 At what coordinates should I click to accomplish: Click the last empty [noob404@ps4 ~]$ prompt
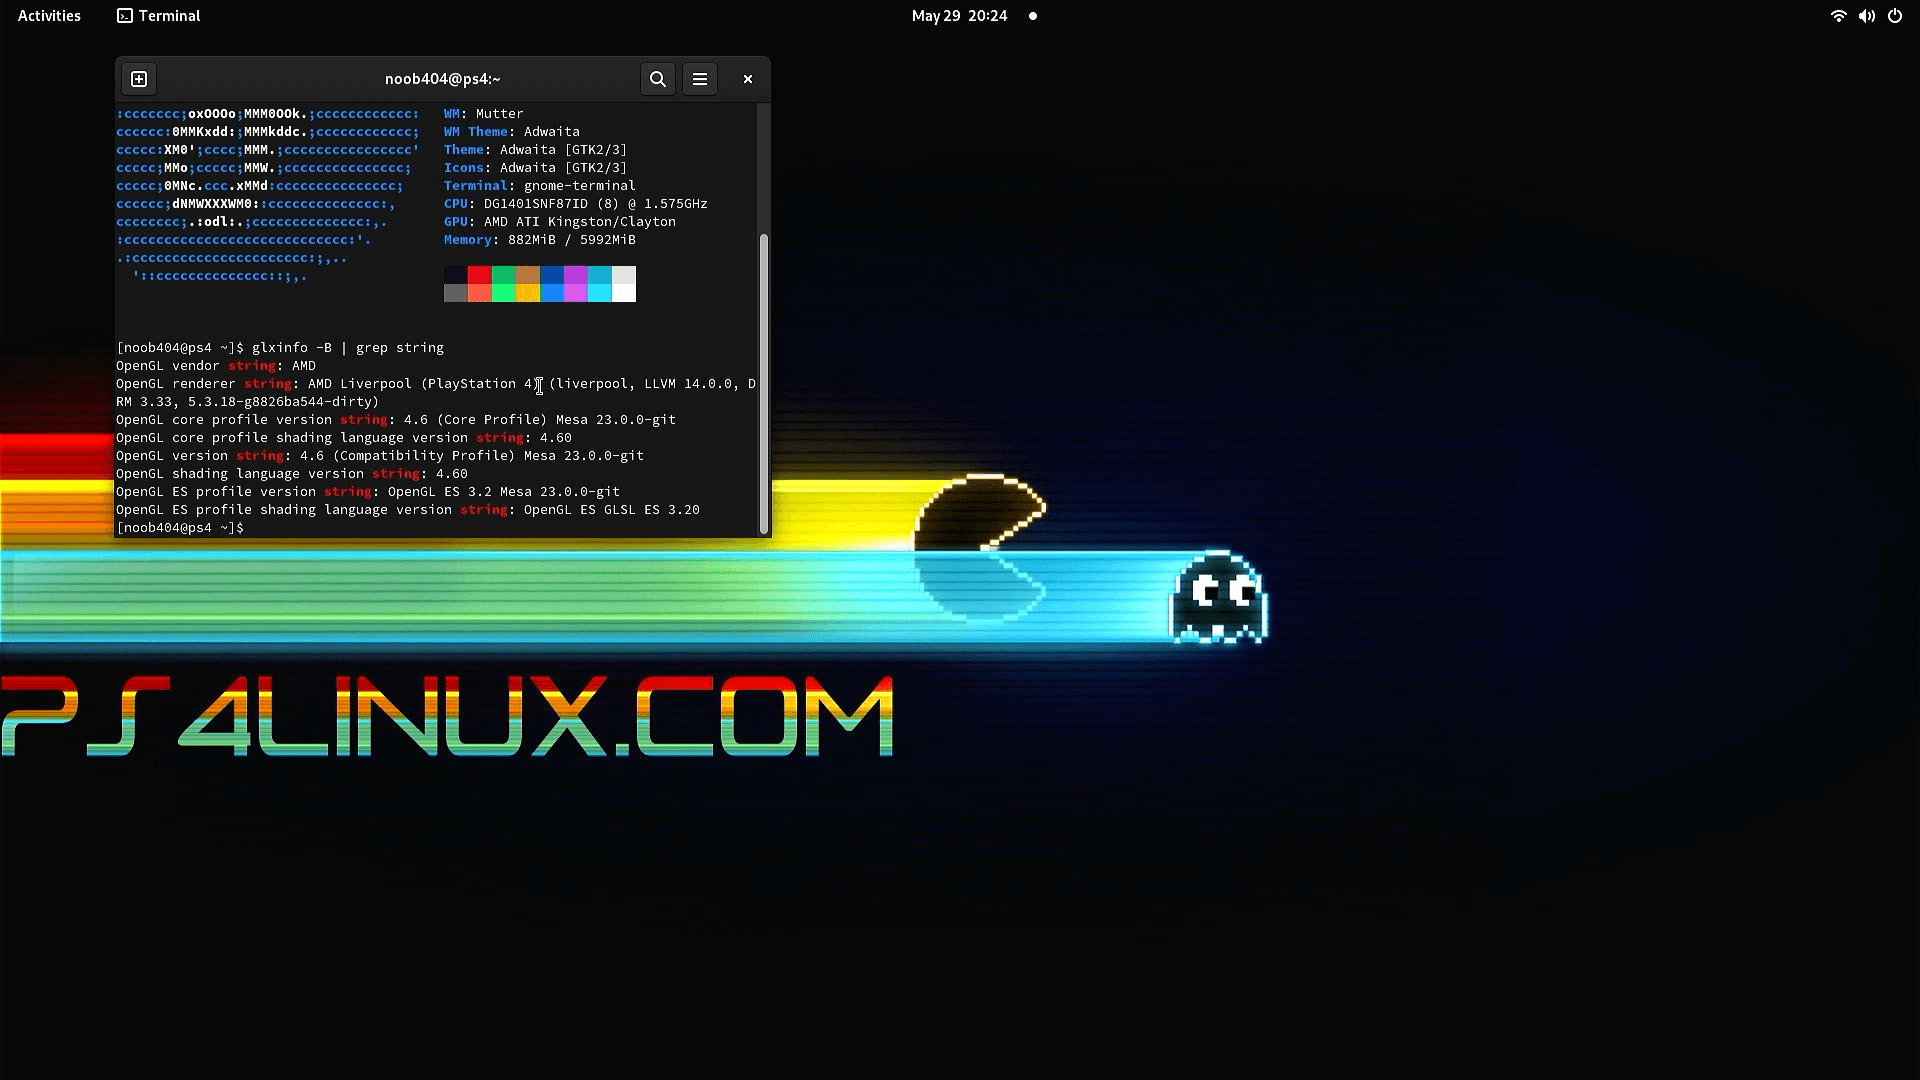tap(179, 528)
